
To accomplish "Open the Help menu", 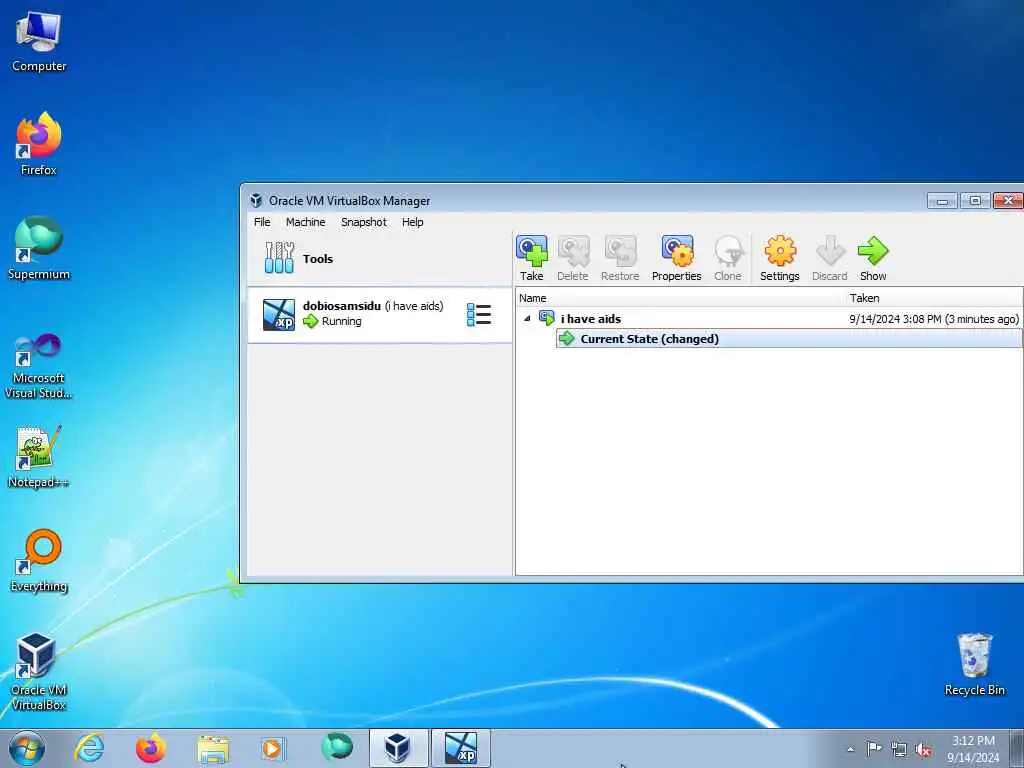I will coord(413,222).
